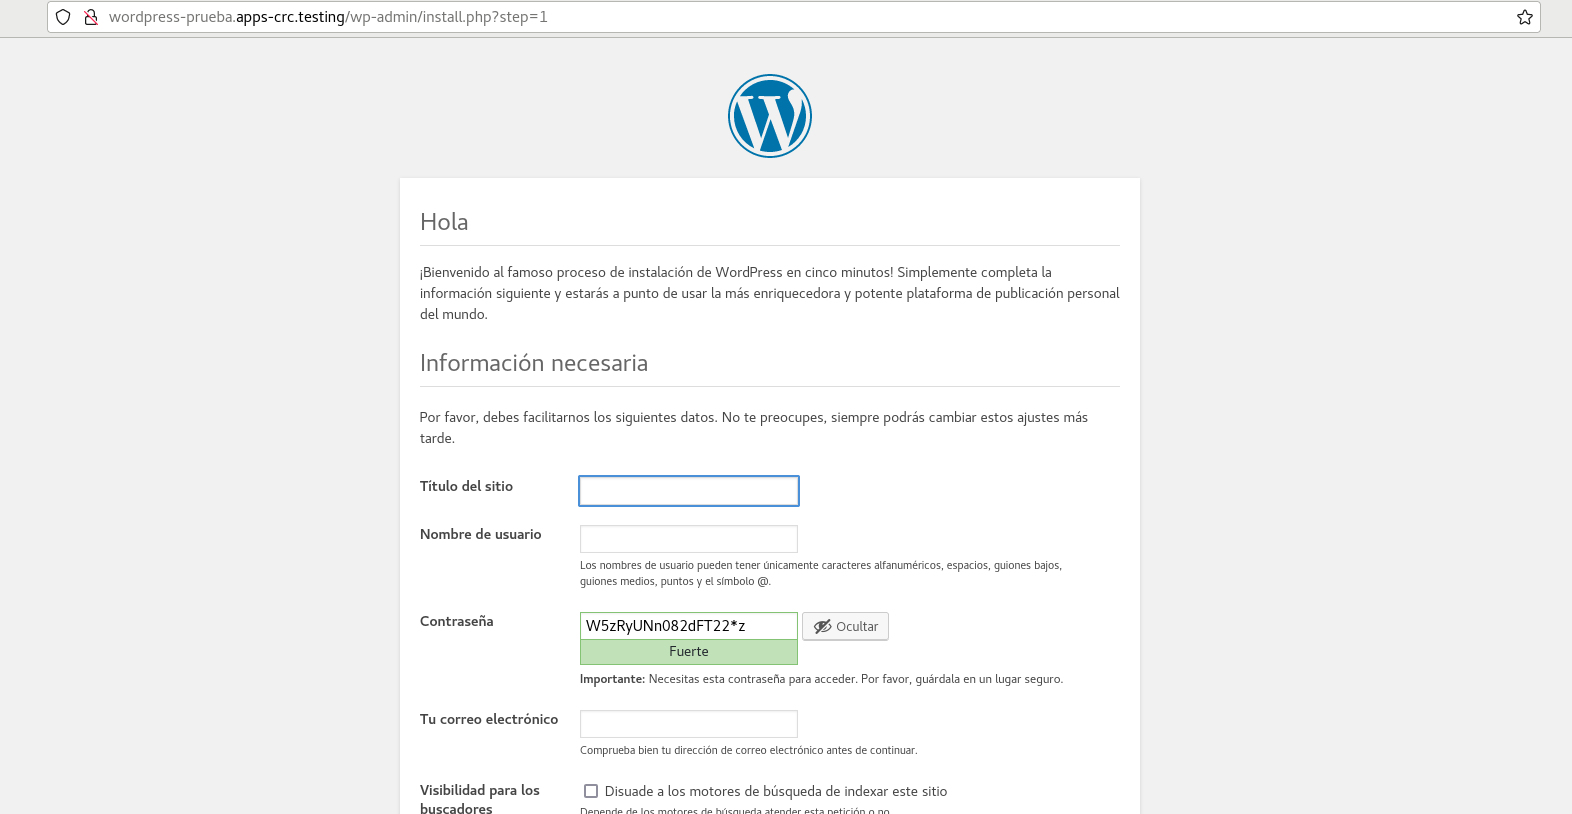Viewport: 1572px width, 814px height.
Task: Click the tracking protection shield icon
Action: coord(63,17)
